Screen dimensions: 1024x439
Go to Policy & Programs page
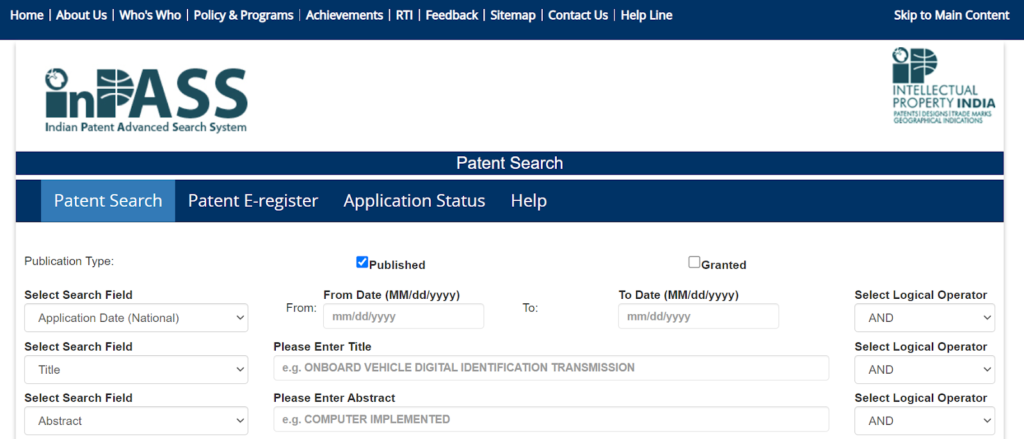(x=243, y=15)
